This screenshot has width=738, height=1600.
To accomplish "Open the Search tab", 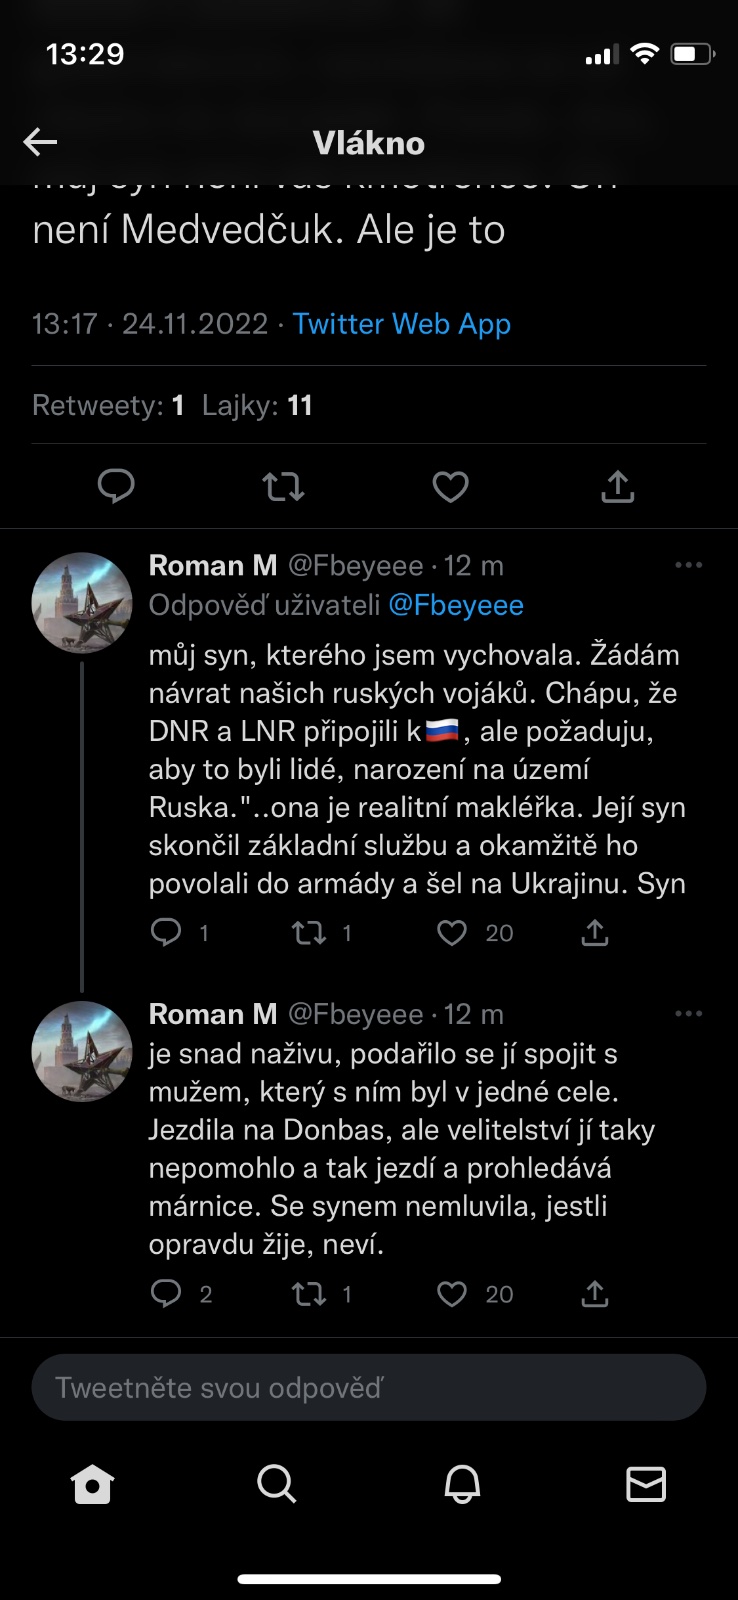I will [276, 1484].
